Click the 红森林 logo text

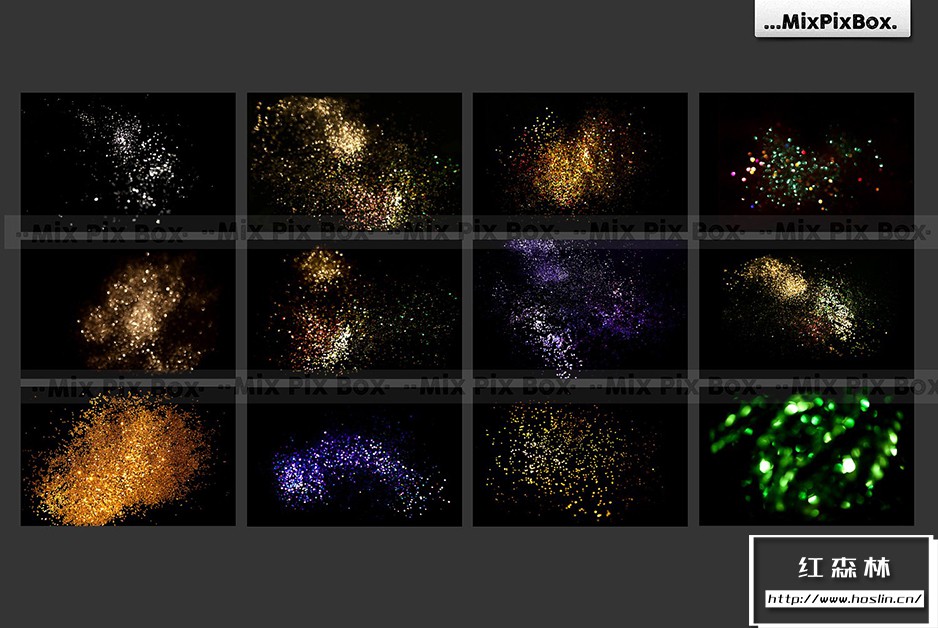click(844, 567)
